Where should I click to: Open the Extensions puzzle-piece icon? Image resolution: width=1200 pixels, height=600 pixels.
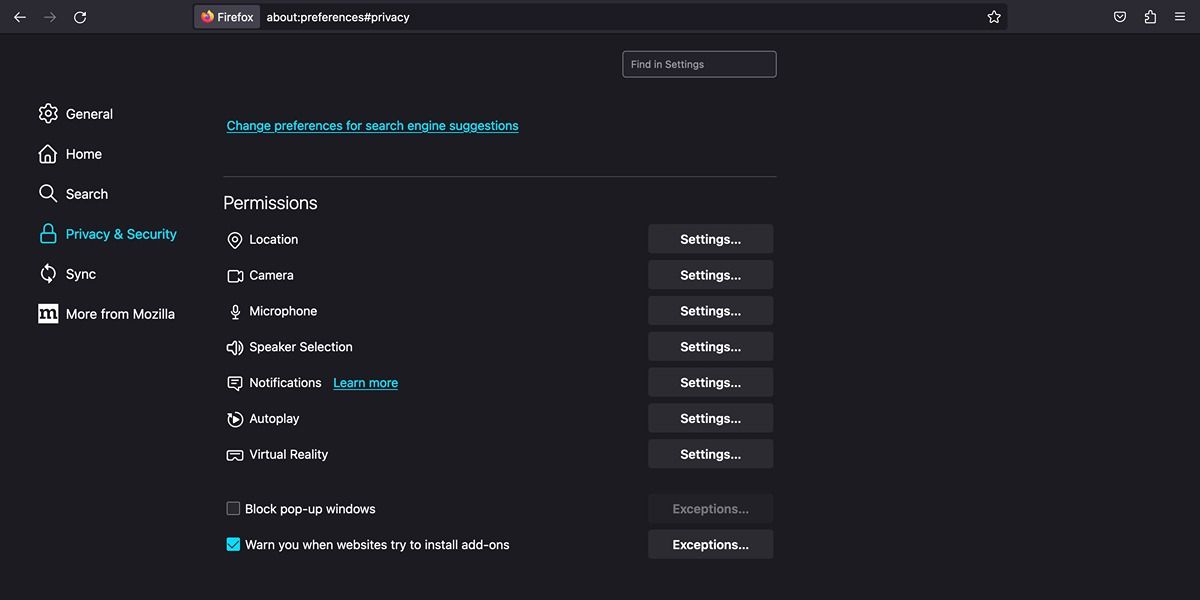click(x=1150, y=16)
